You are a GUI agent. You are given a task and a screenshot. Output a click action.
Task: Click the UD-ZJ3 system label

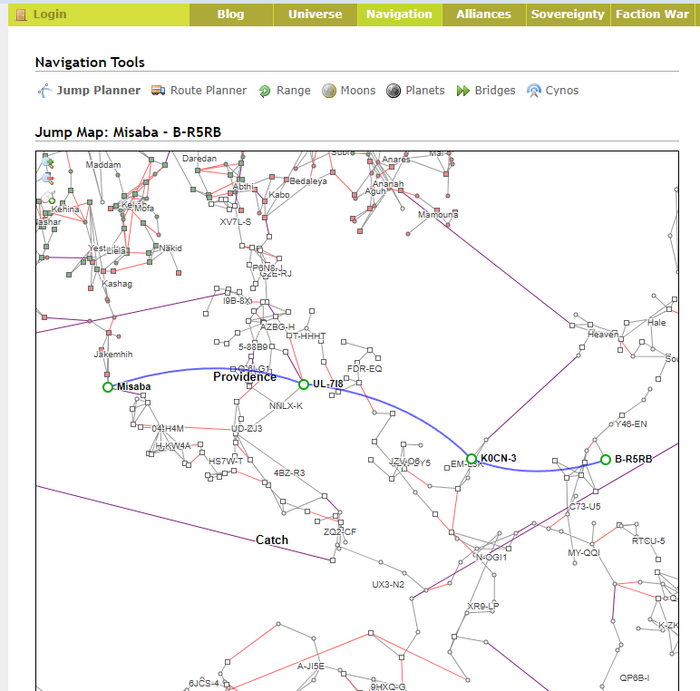pyautogui.click(x=247, y=429)
